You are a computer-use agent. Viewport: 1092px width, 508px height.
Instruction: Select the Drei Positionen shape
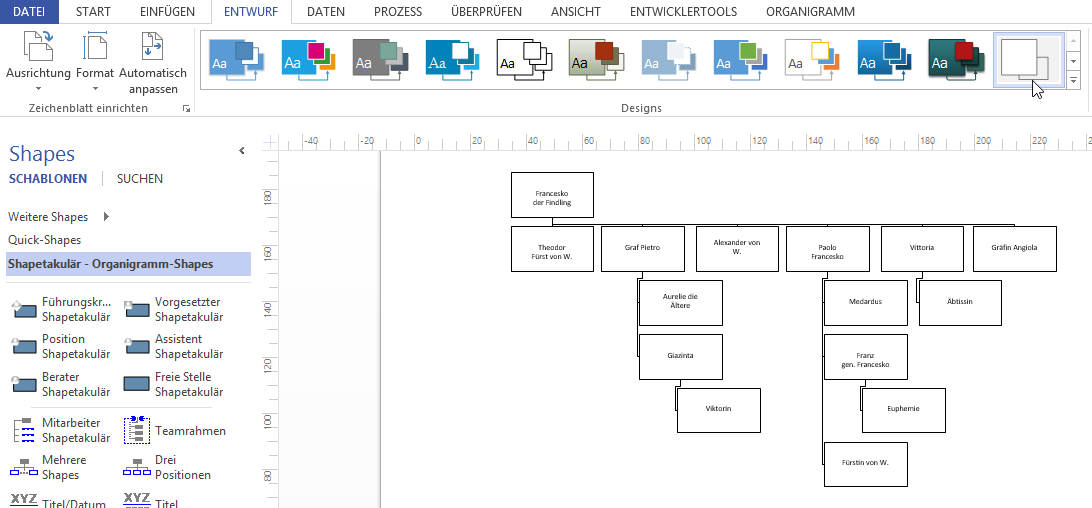click(x=138, y=467)
